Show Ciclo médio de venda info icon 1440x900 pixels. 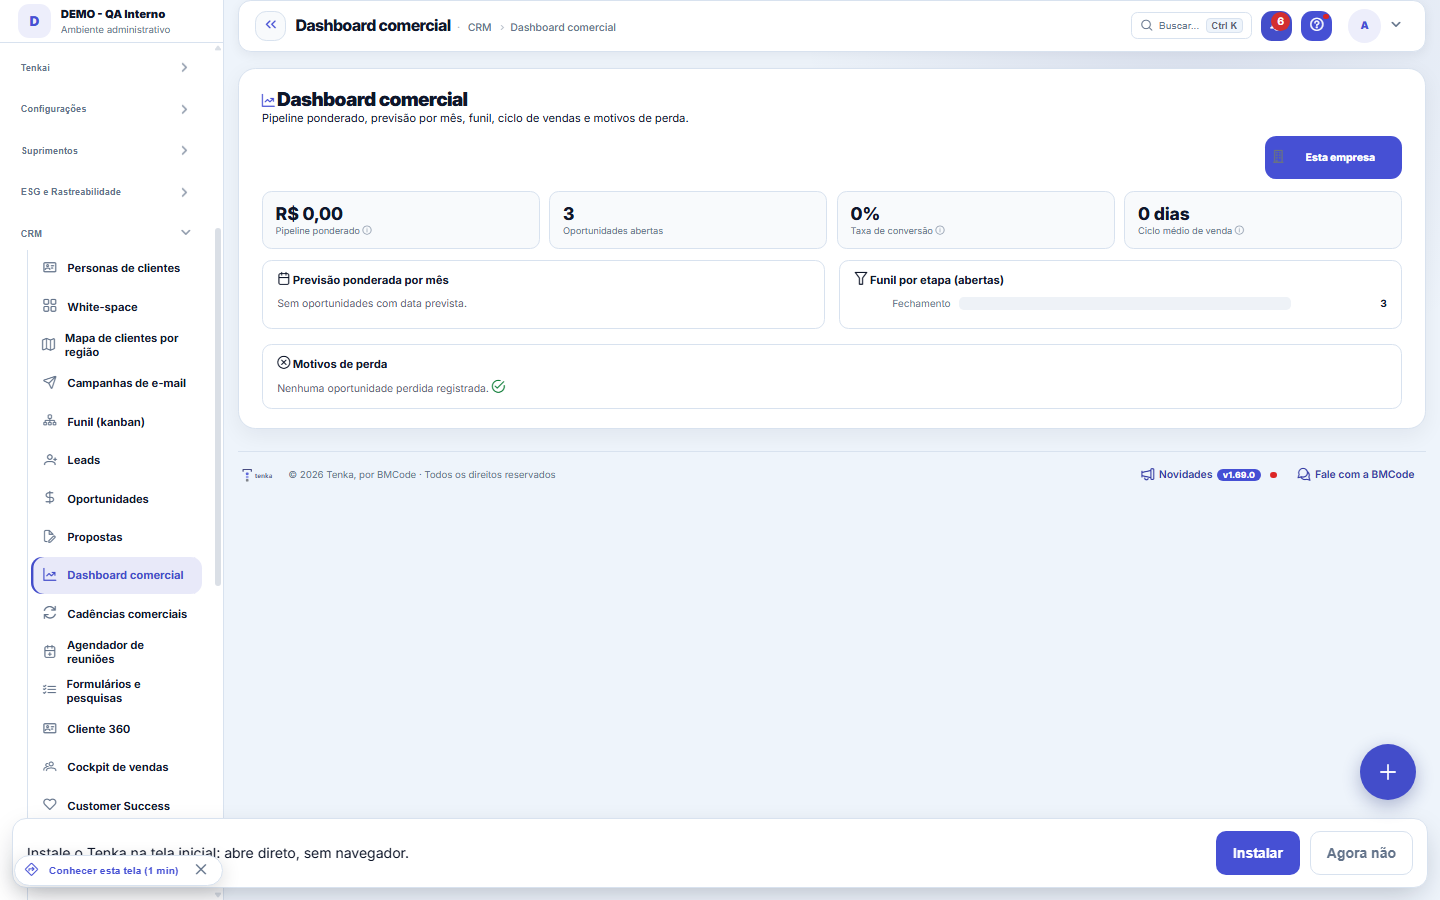coord(1240,231)
